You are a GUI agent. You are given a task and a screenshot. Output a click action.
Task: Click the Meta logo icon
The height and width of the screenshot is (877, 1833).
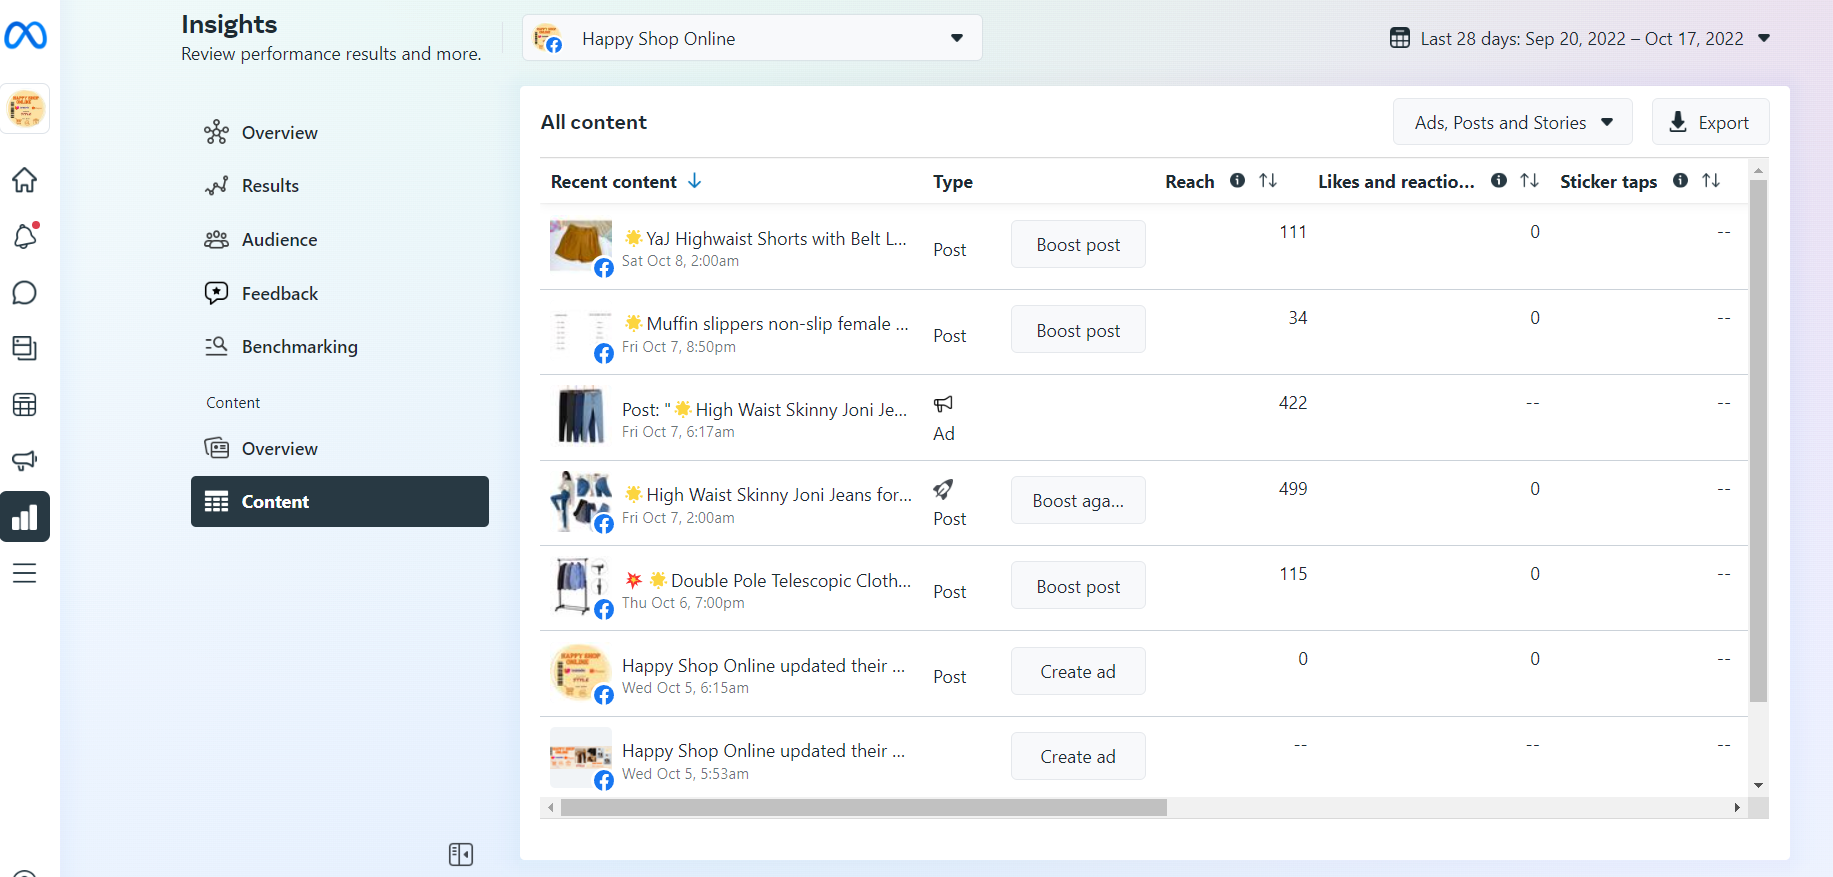click(25, 36)
